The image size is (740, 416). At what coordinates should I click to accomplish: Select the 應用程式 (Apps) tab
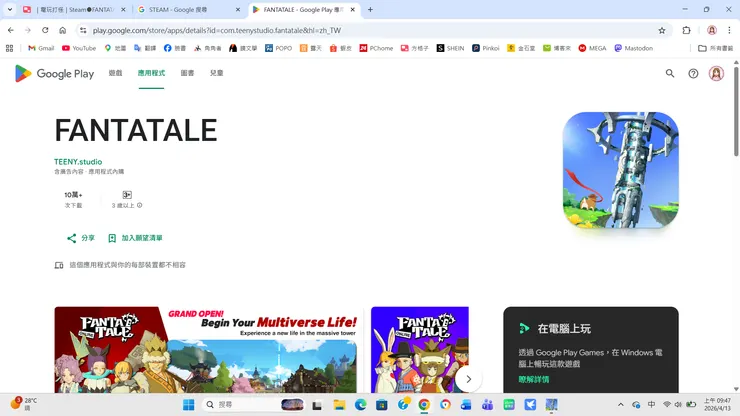(x=151, y=73)
